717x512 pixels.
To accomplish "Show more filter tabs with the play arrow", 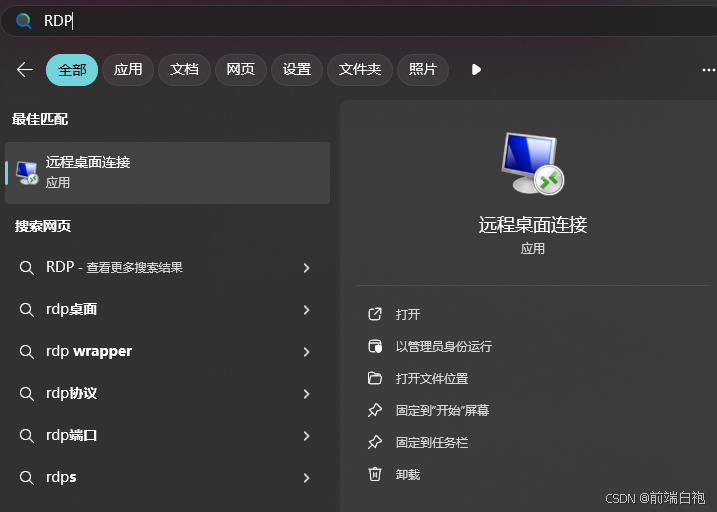I will tap(476, 70).
